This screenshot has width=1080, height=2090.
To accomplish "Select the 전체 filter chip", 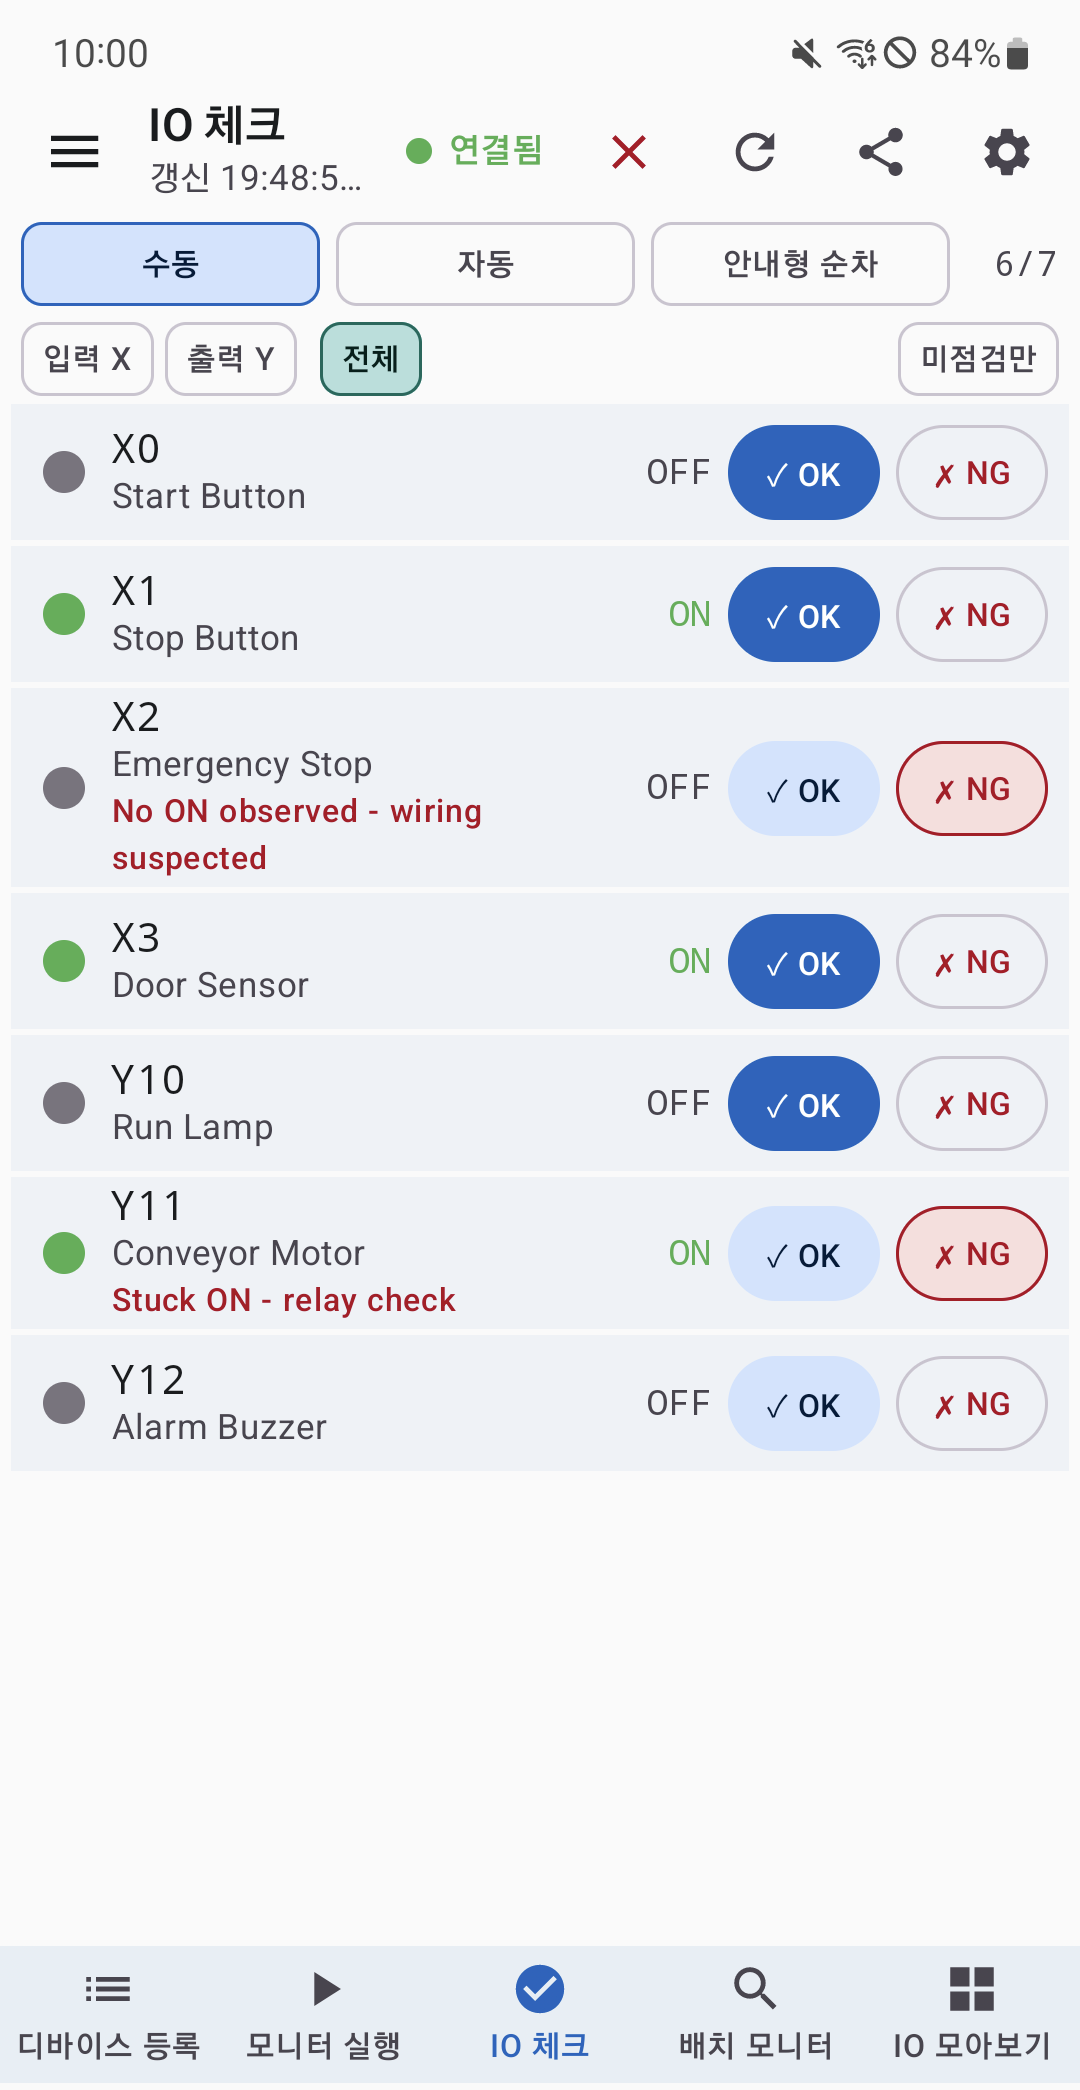I will (x=371, y=359).
